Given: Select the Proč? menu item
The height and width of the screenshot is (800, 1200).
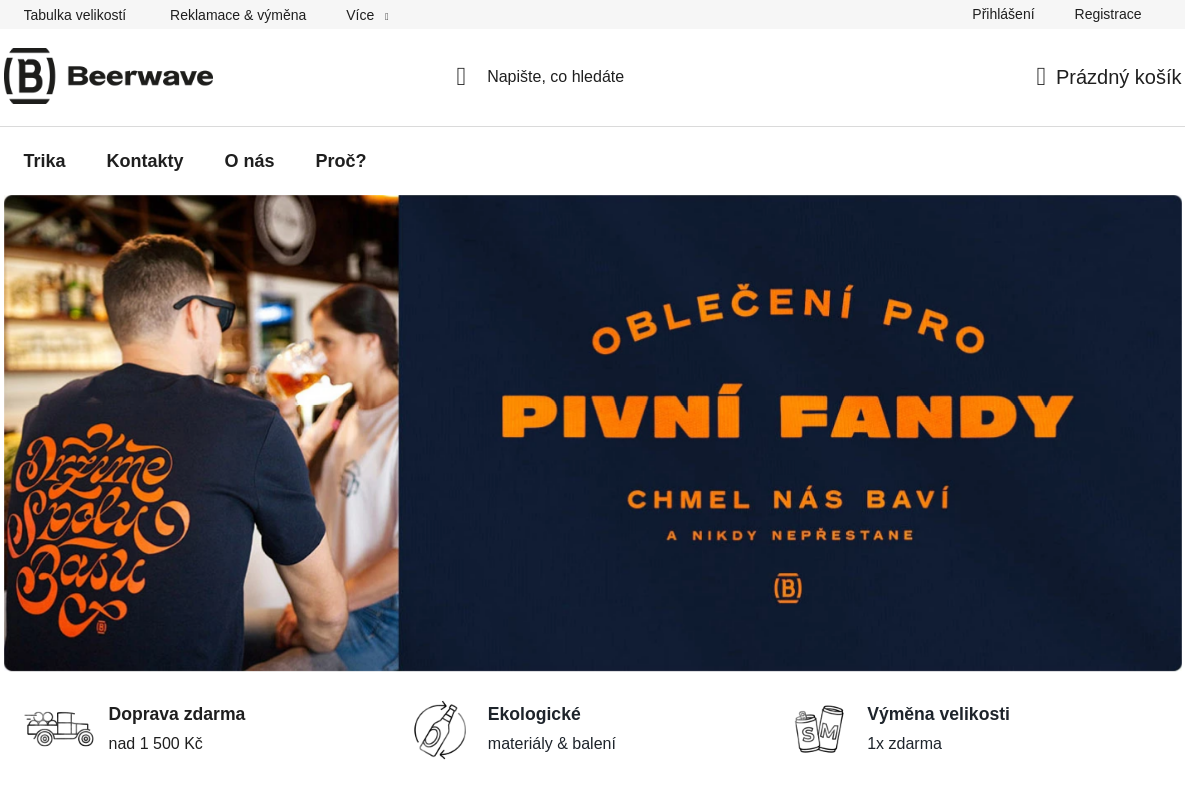Looking at the screenshot, I should (341, 161).
